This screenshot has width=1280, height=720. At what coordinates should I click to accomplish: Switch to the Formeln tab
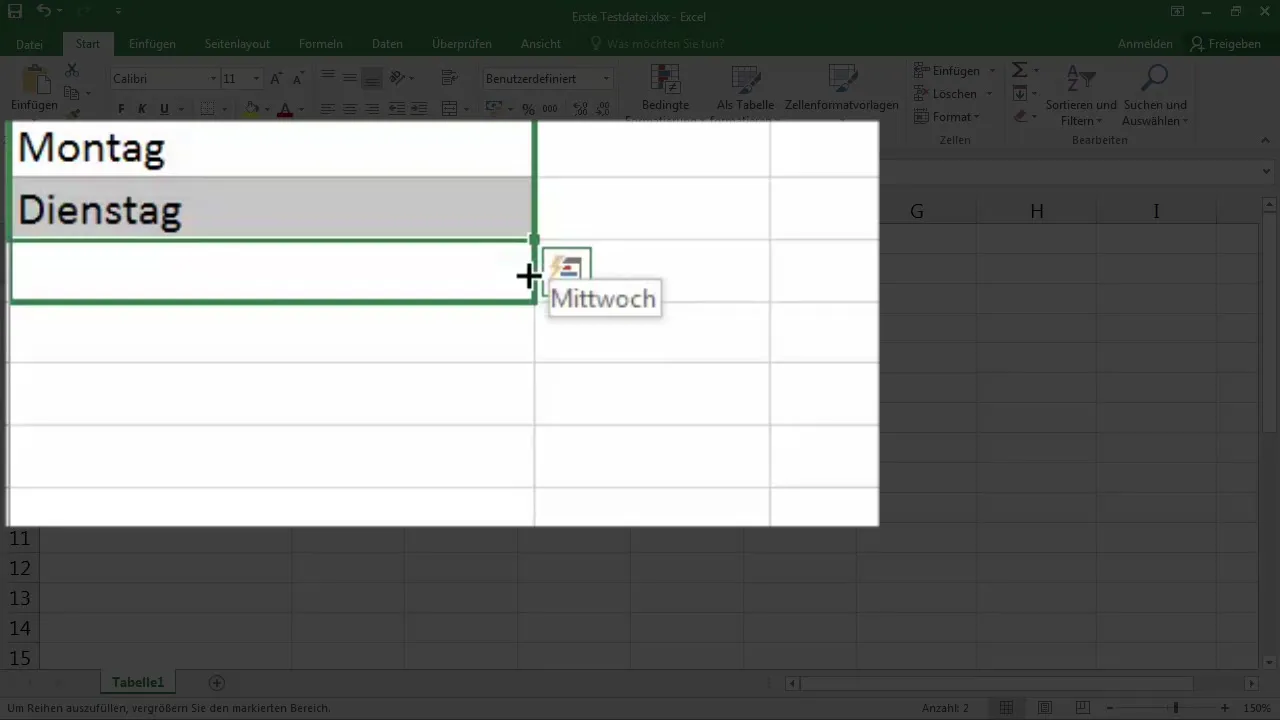[321, 44]
